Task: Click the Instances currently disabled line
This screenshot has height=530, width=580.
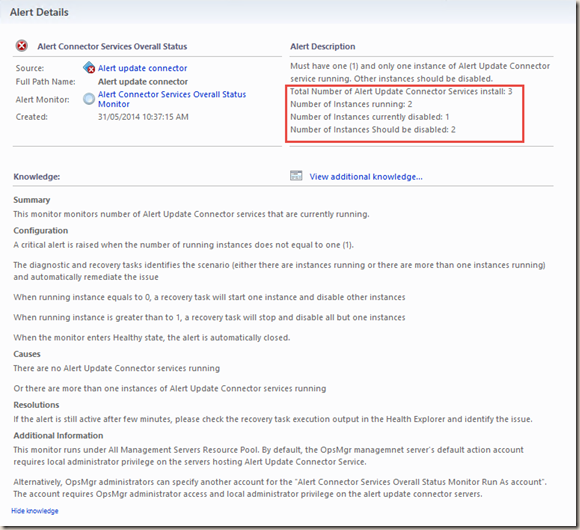Action: coord(370,117)
